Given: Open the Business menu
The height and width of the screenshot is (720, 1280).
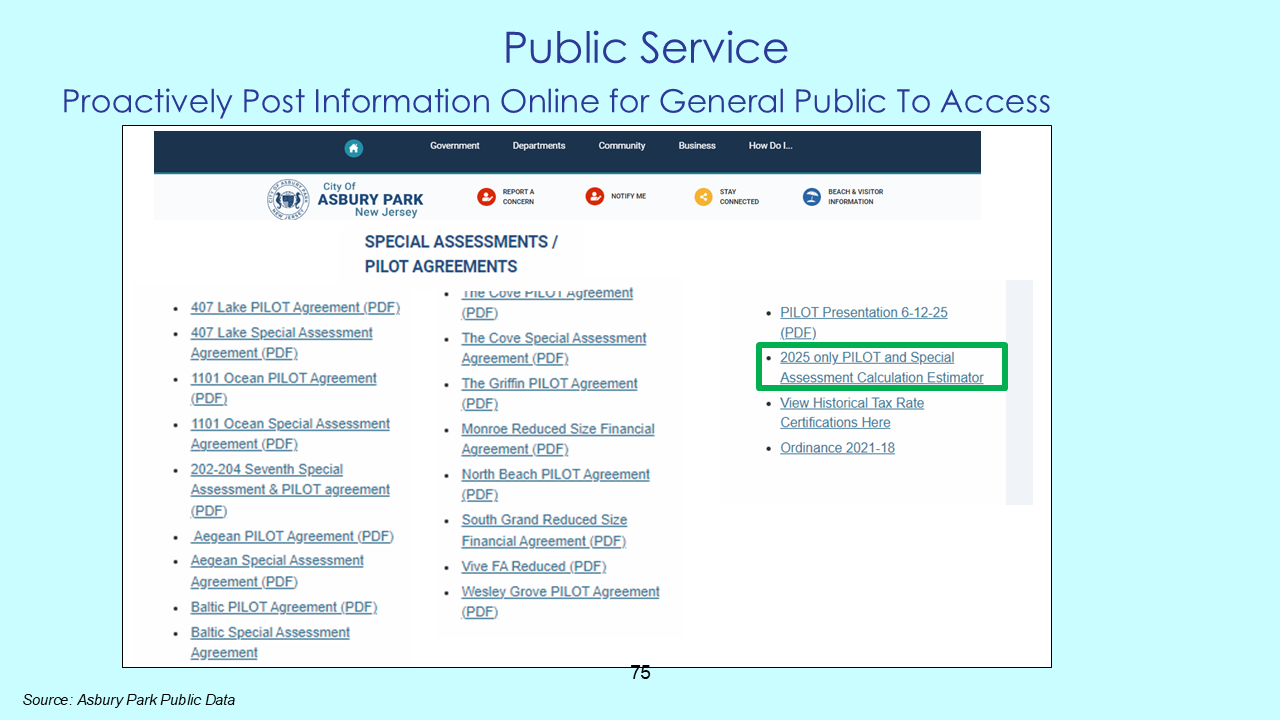Looking at the screenshot, I should pyautogui.click(x=697, y=146).
